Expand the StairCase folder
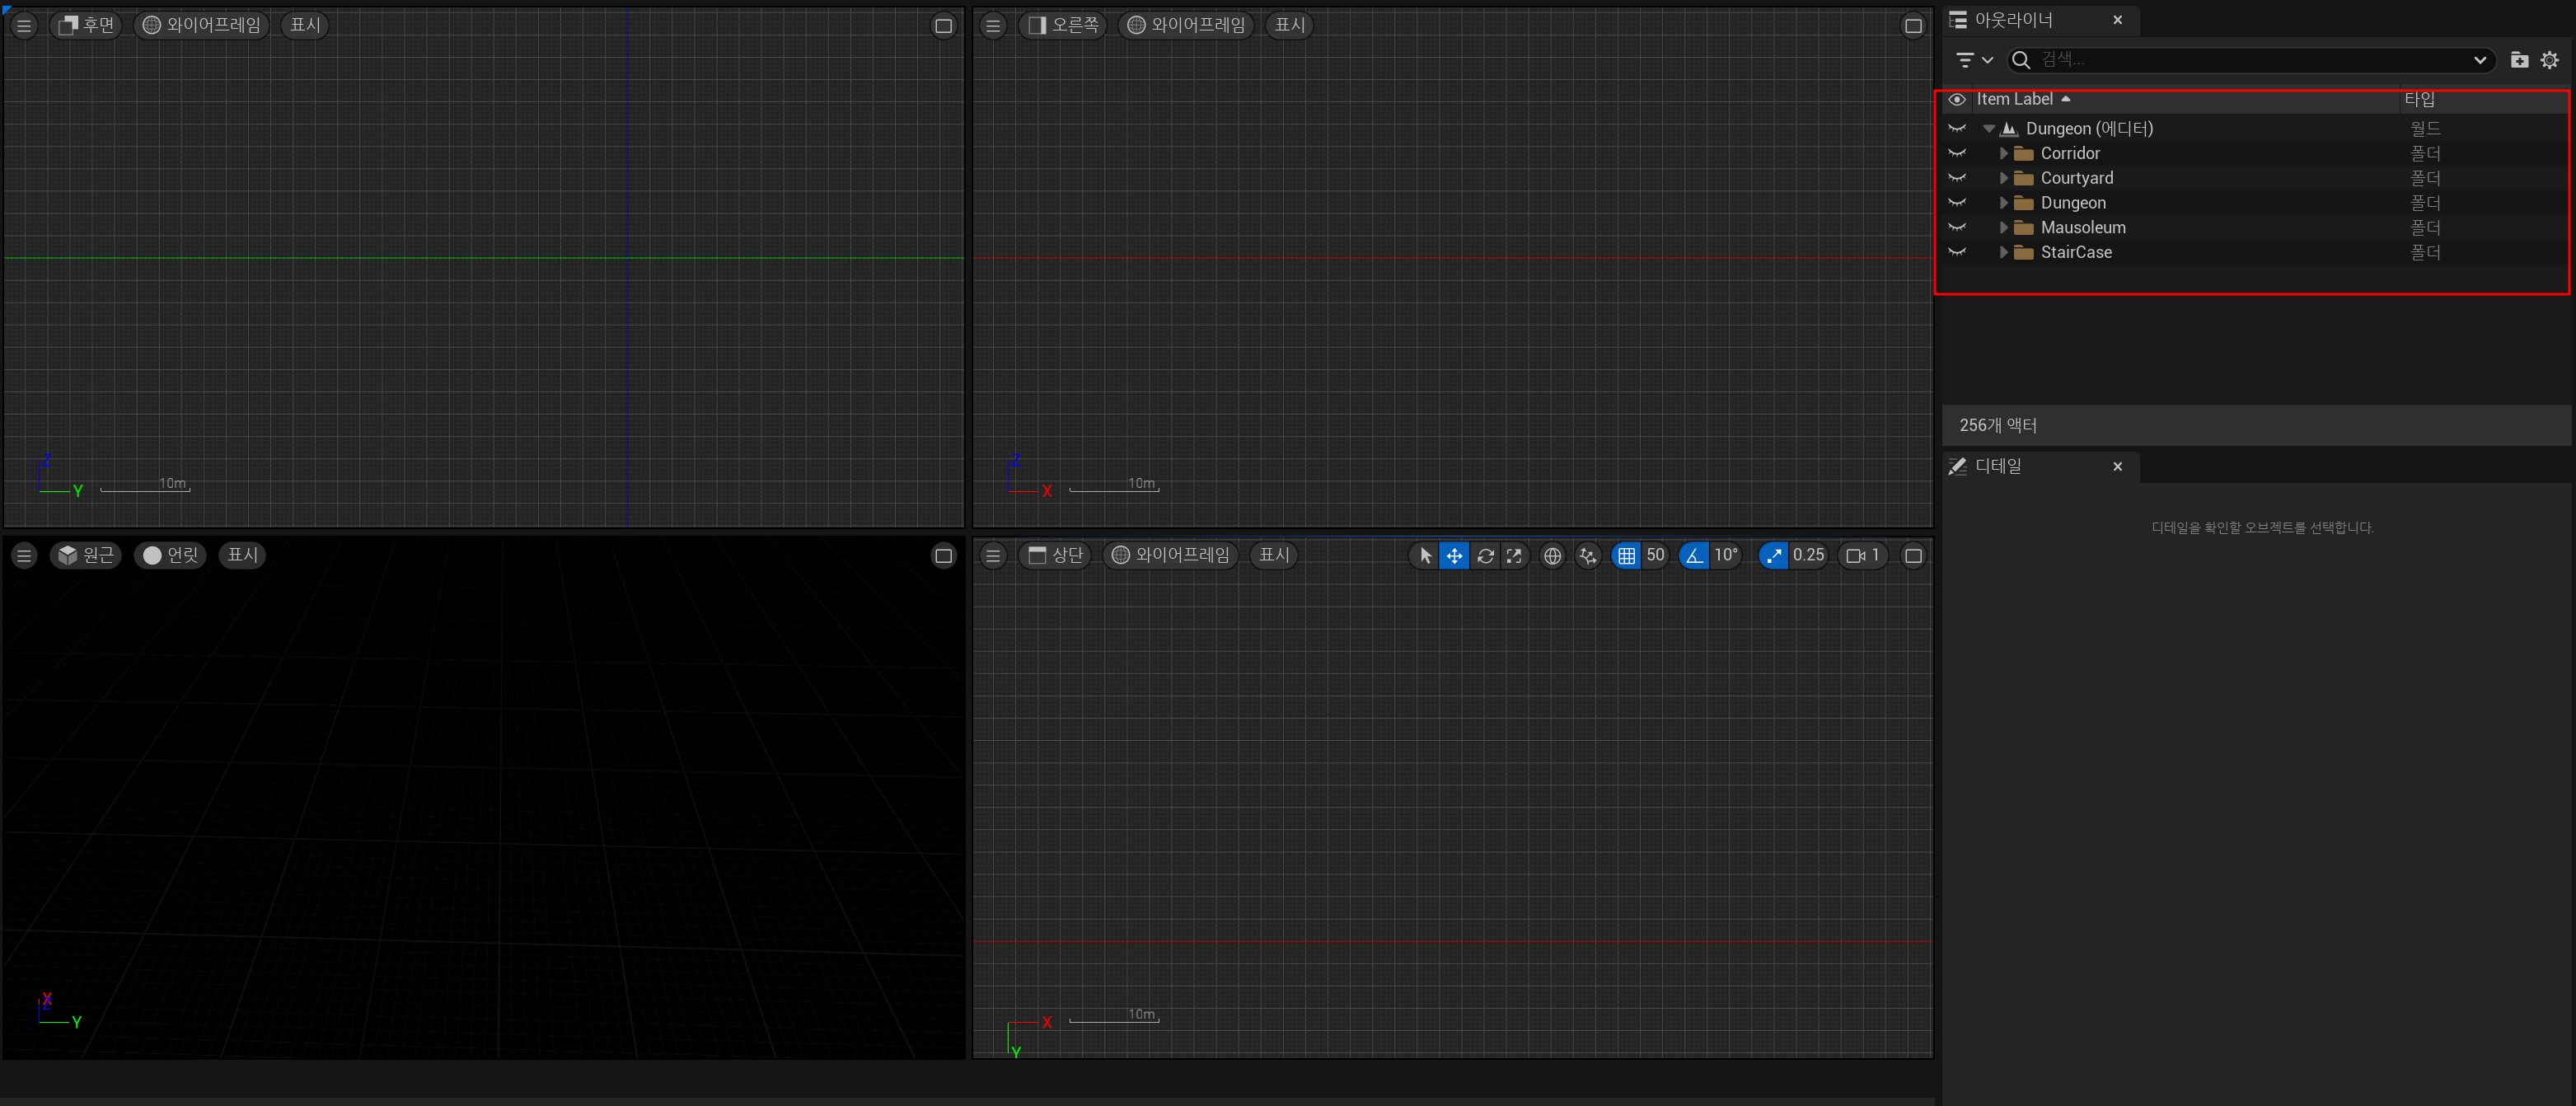2576x1106 pixels. coord(2003,252)
